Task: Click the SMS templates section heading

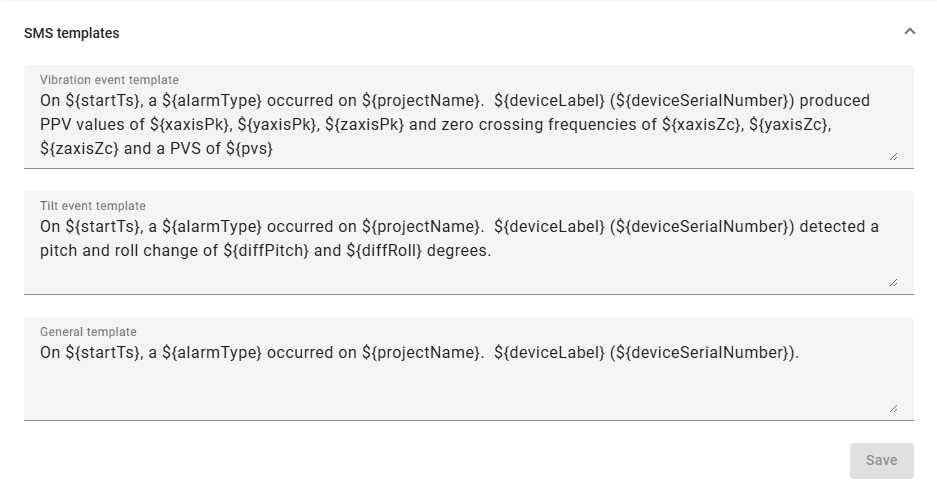Action: tap(72, 33)
